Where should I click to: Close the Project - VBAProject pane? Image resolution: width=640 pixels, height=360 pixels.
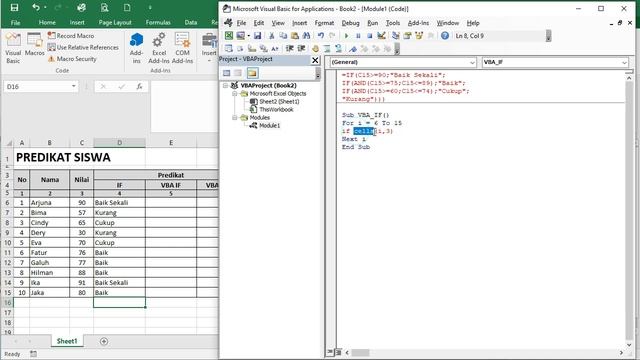pos(315,60)
